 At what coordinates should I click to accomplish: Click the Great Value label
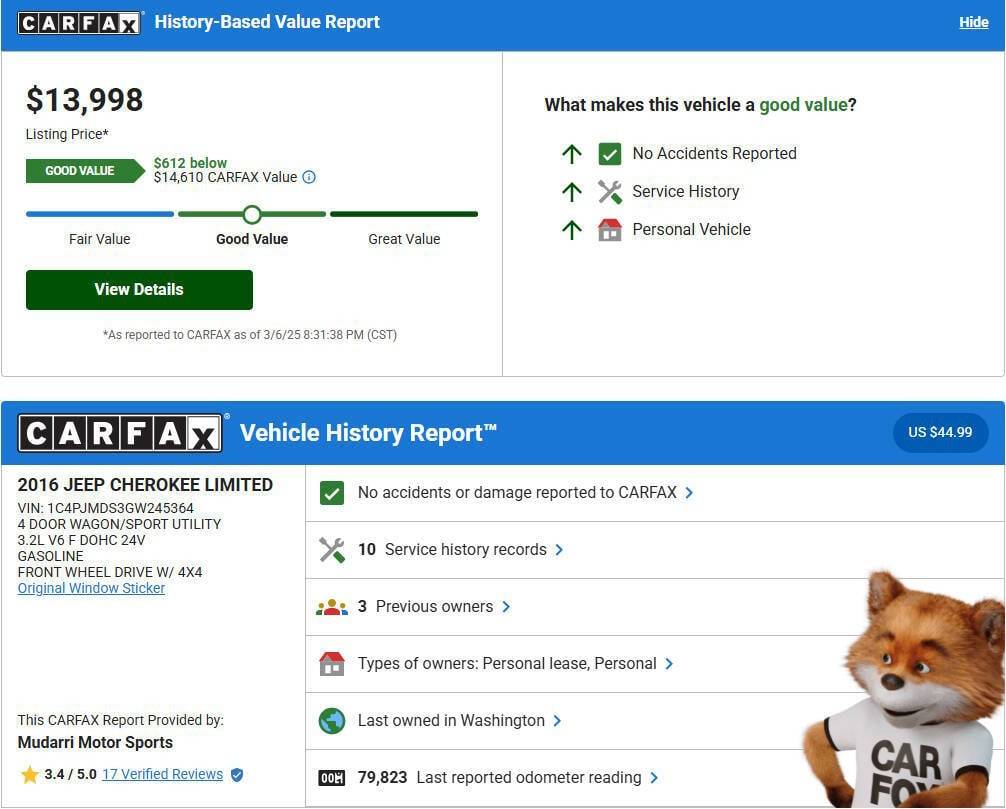tap(404, 239)
